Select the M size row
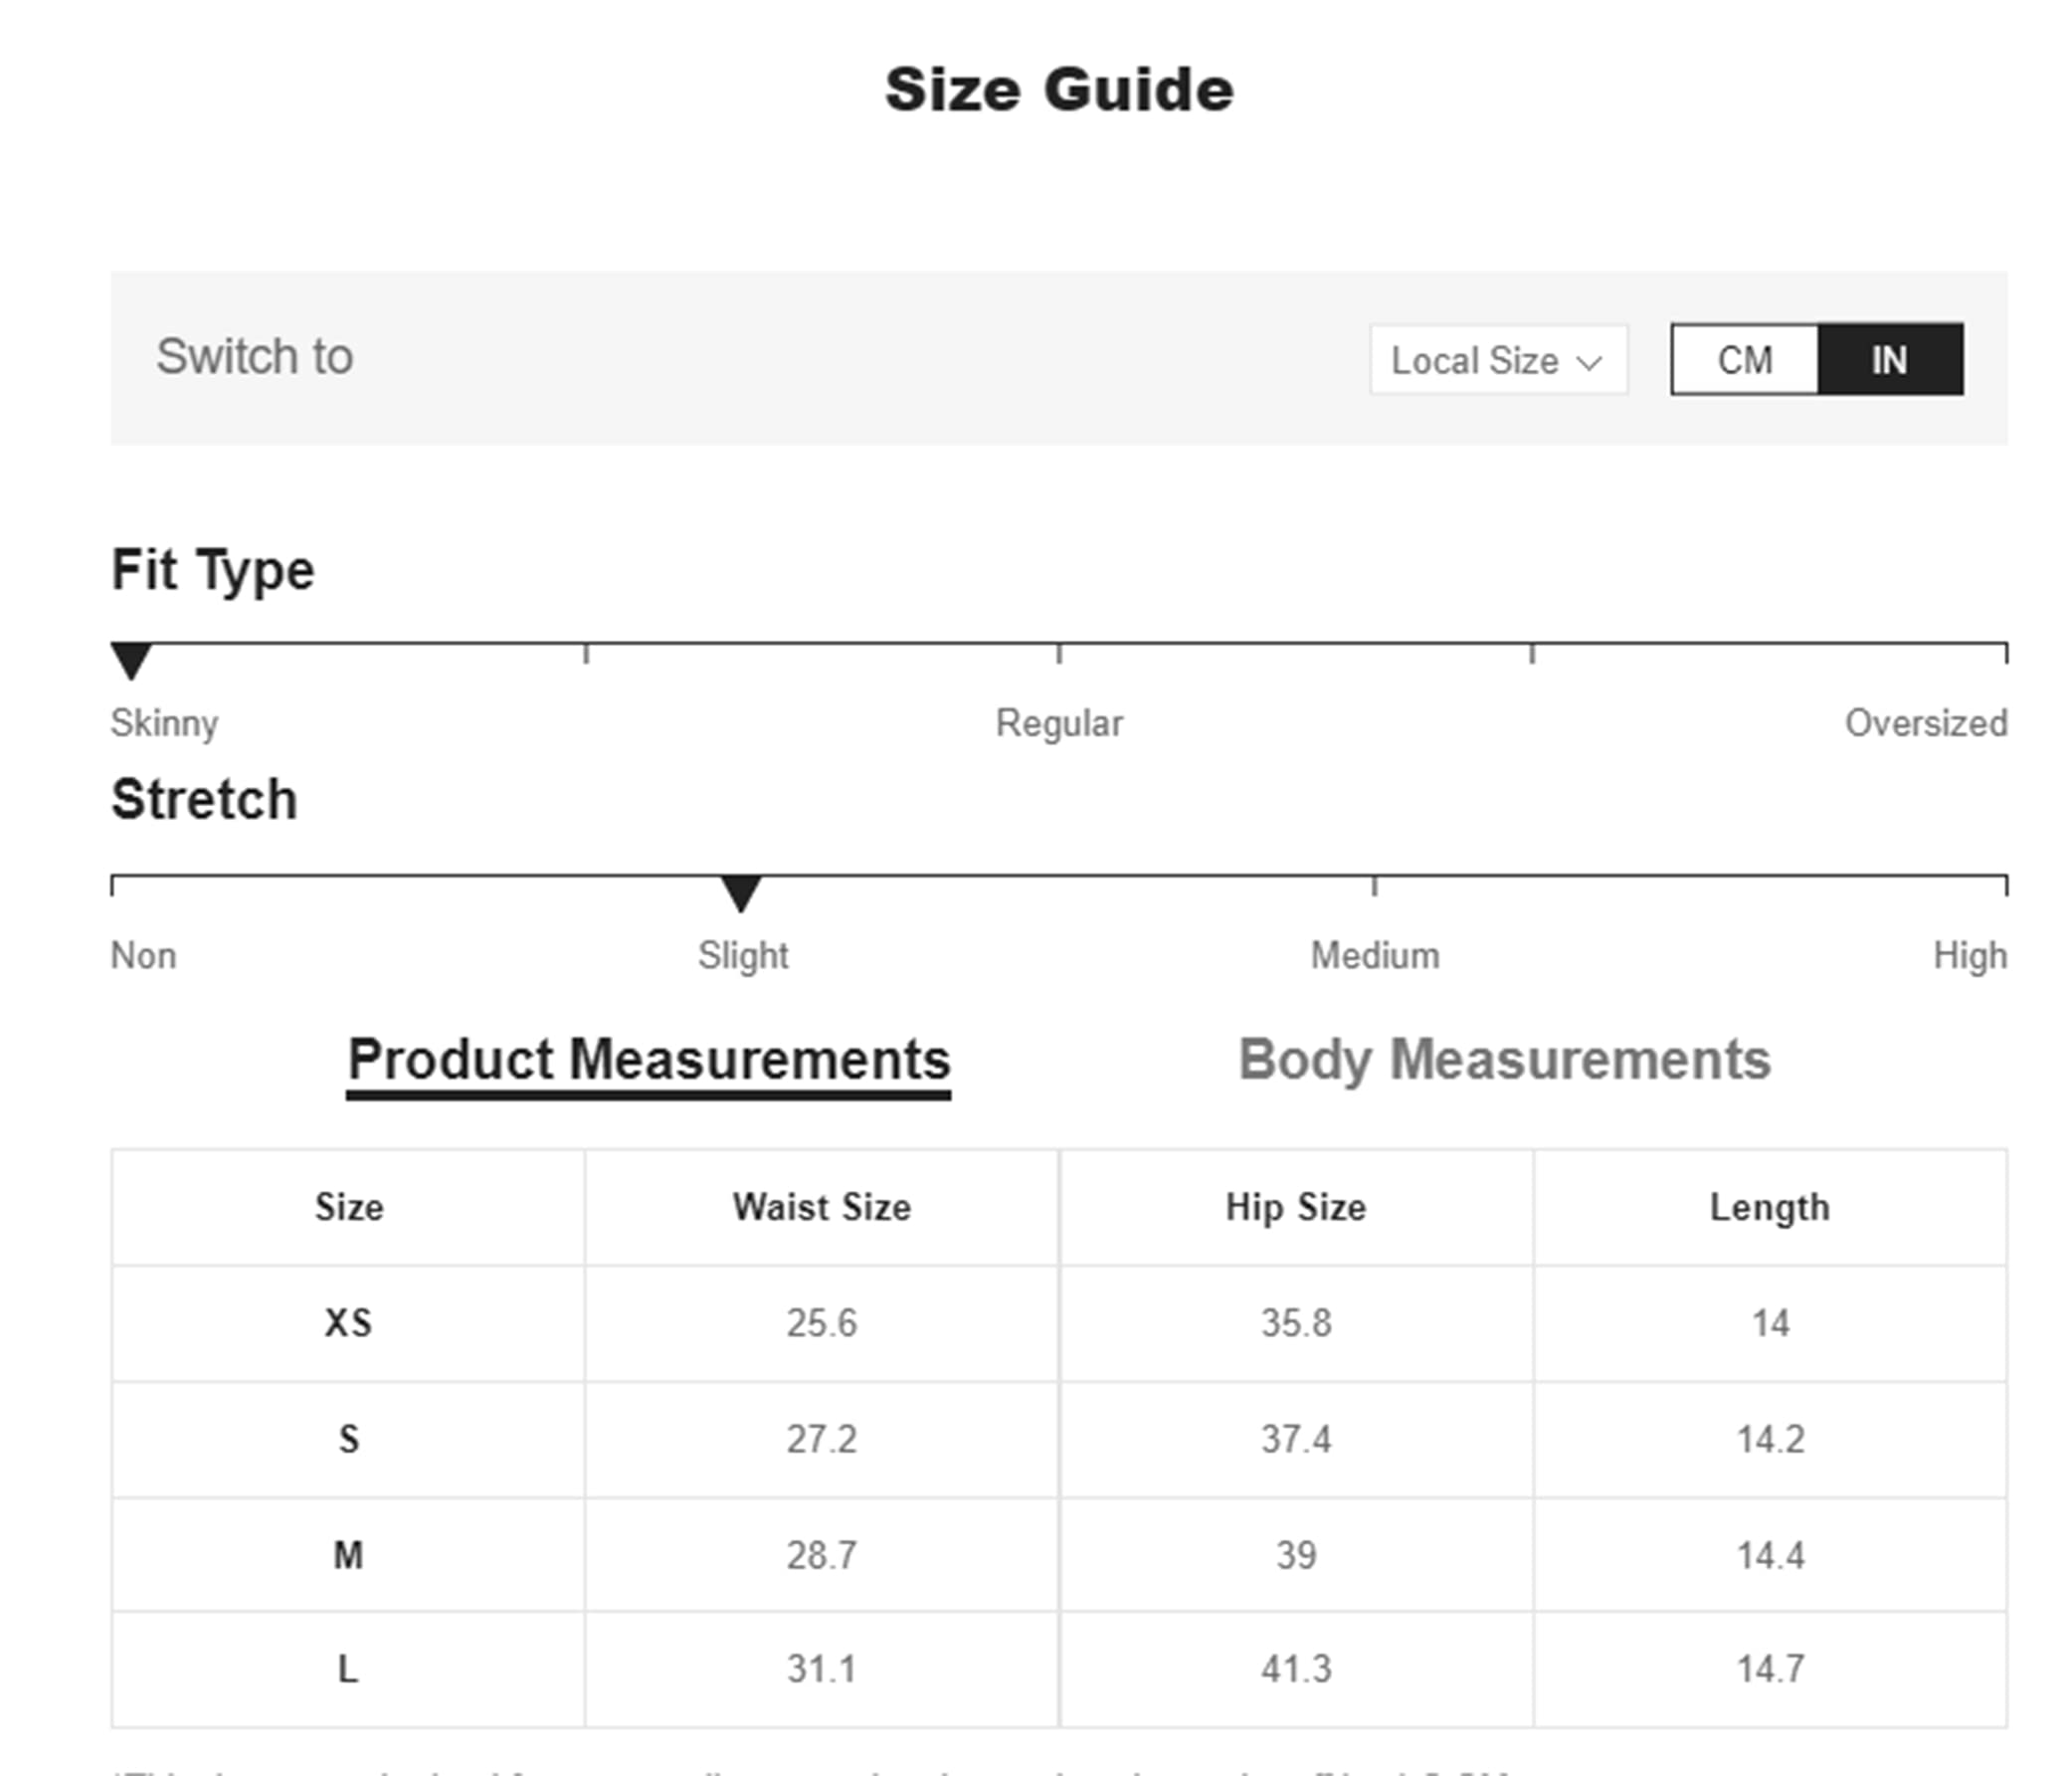Viewport: 2072px width, 1776px height. pos(348,1555)
